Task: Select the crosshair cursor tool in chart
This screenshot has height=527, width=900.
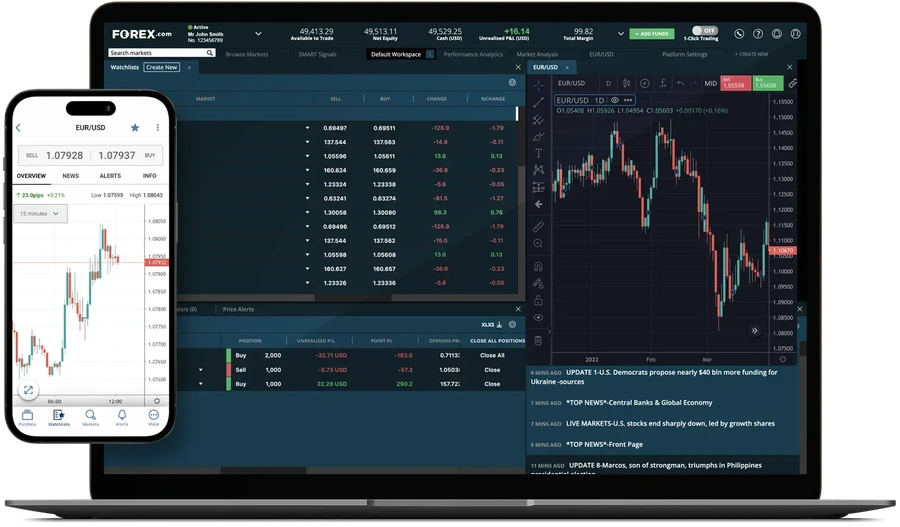Action: tap(538, 86)
